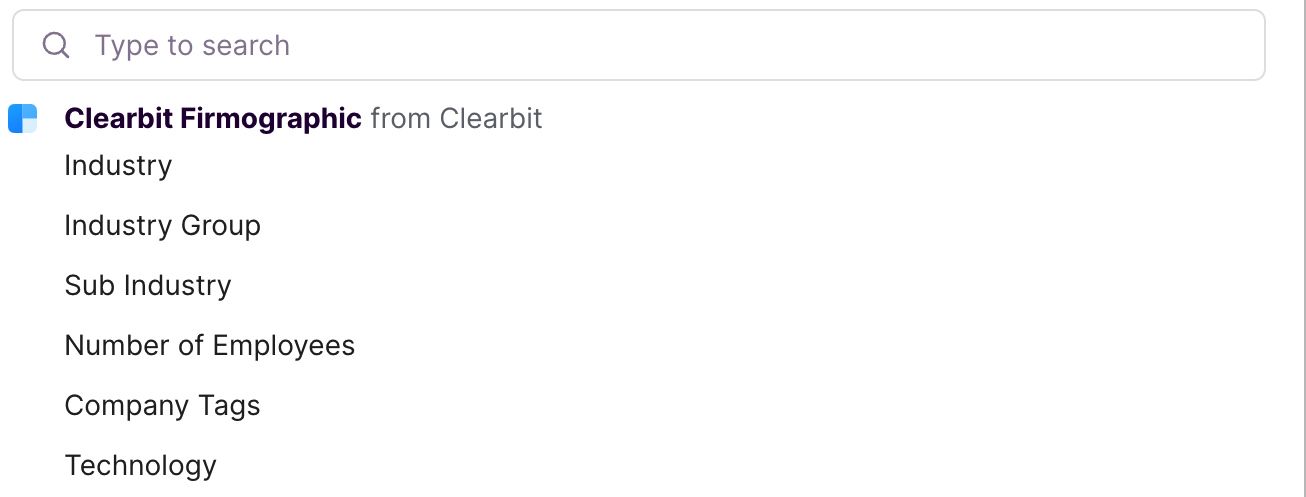
Task: Click the magnifying glass search icon
Action: [57, 45]
